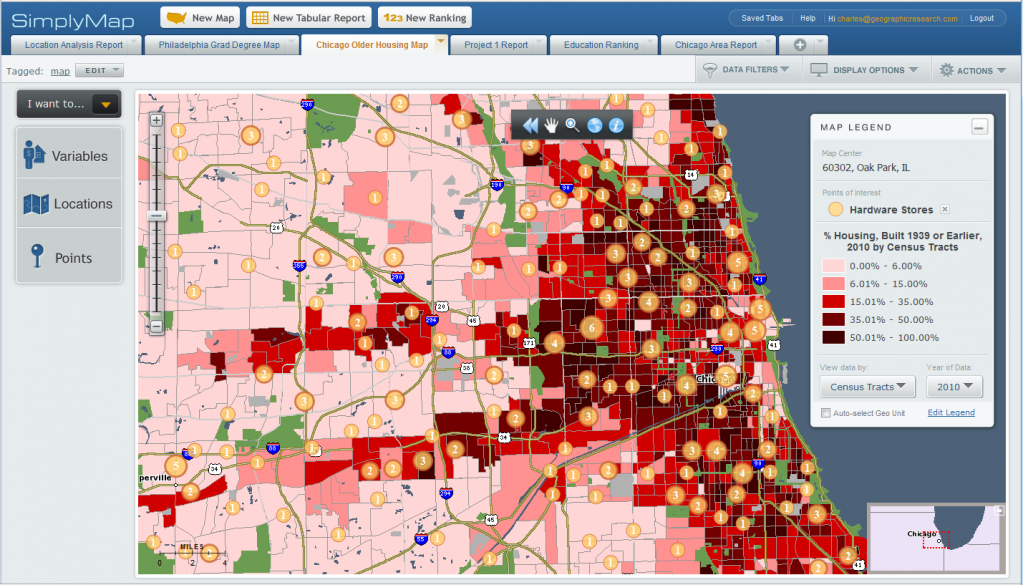Zoom out with the minus button
This screenshot has width=1023, height=585.
point(157,325)
